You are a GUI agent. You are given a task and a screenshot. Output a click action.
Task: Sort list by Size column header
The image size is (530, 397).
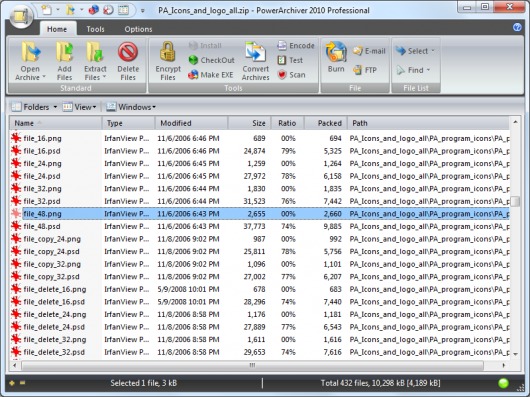tap(249, 123)
